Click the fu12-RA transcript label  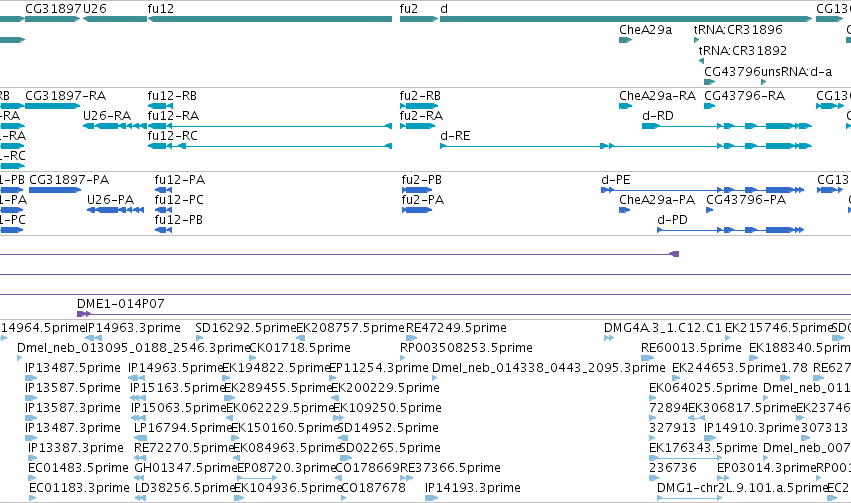(173, 116)
